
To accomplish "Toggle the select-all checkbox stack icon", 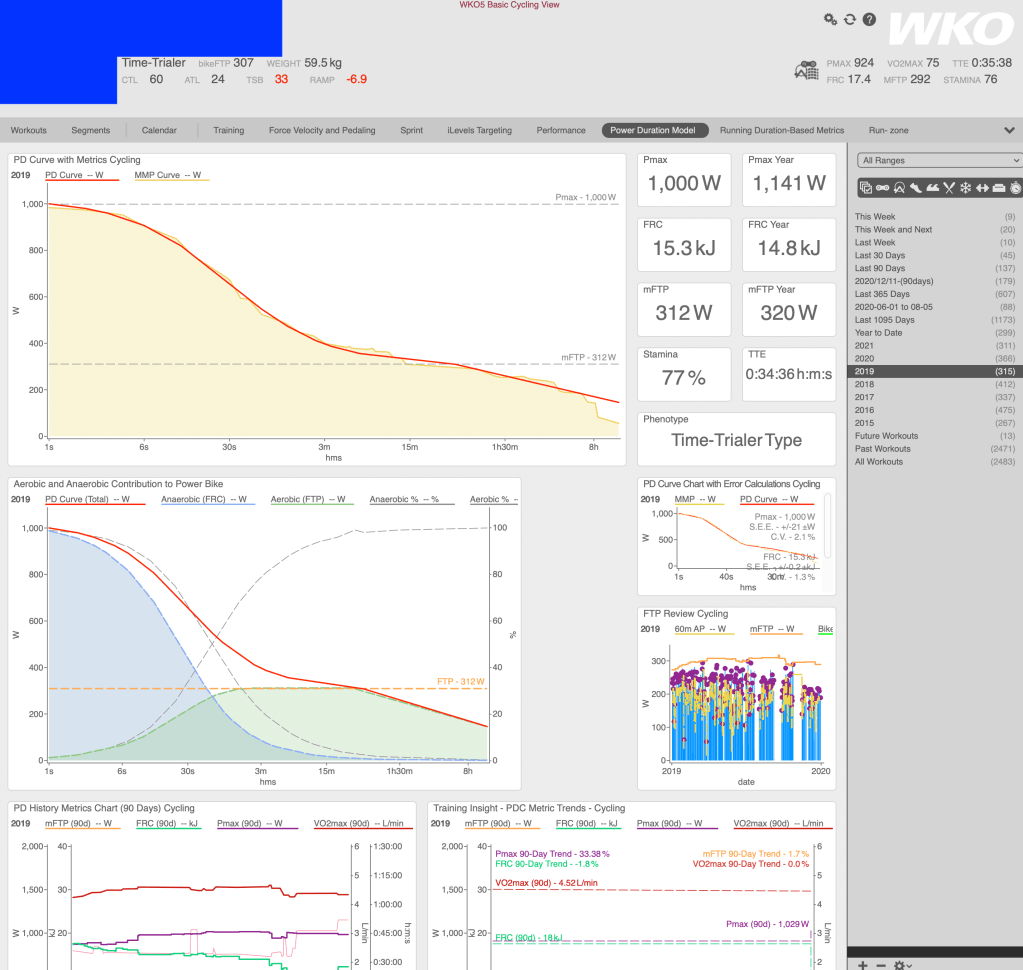I will tap(866, 187).
